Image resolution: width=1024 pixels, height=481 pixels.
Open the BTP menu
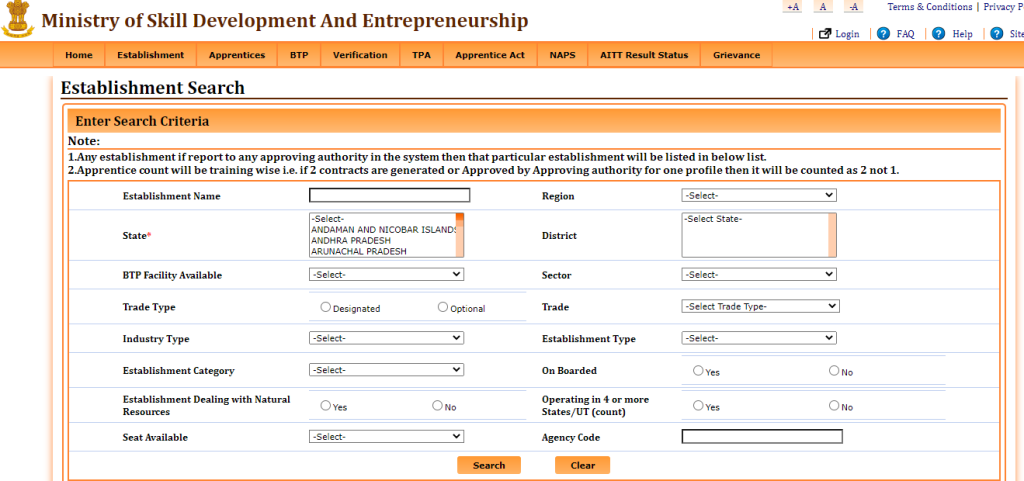tap(299, 55)
